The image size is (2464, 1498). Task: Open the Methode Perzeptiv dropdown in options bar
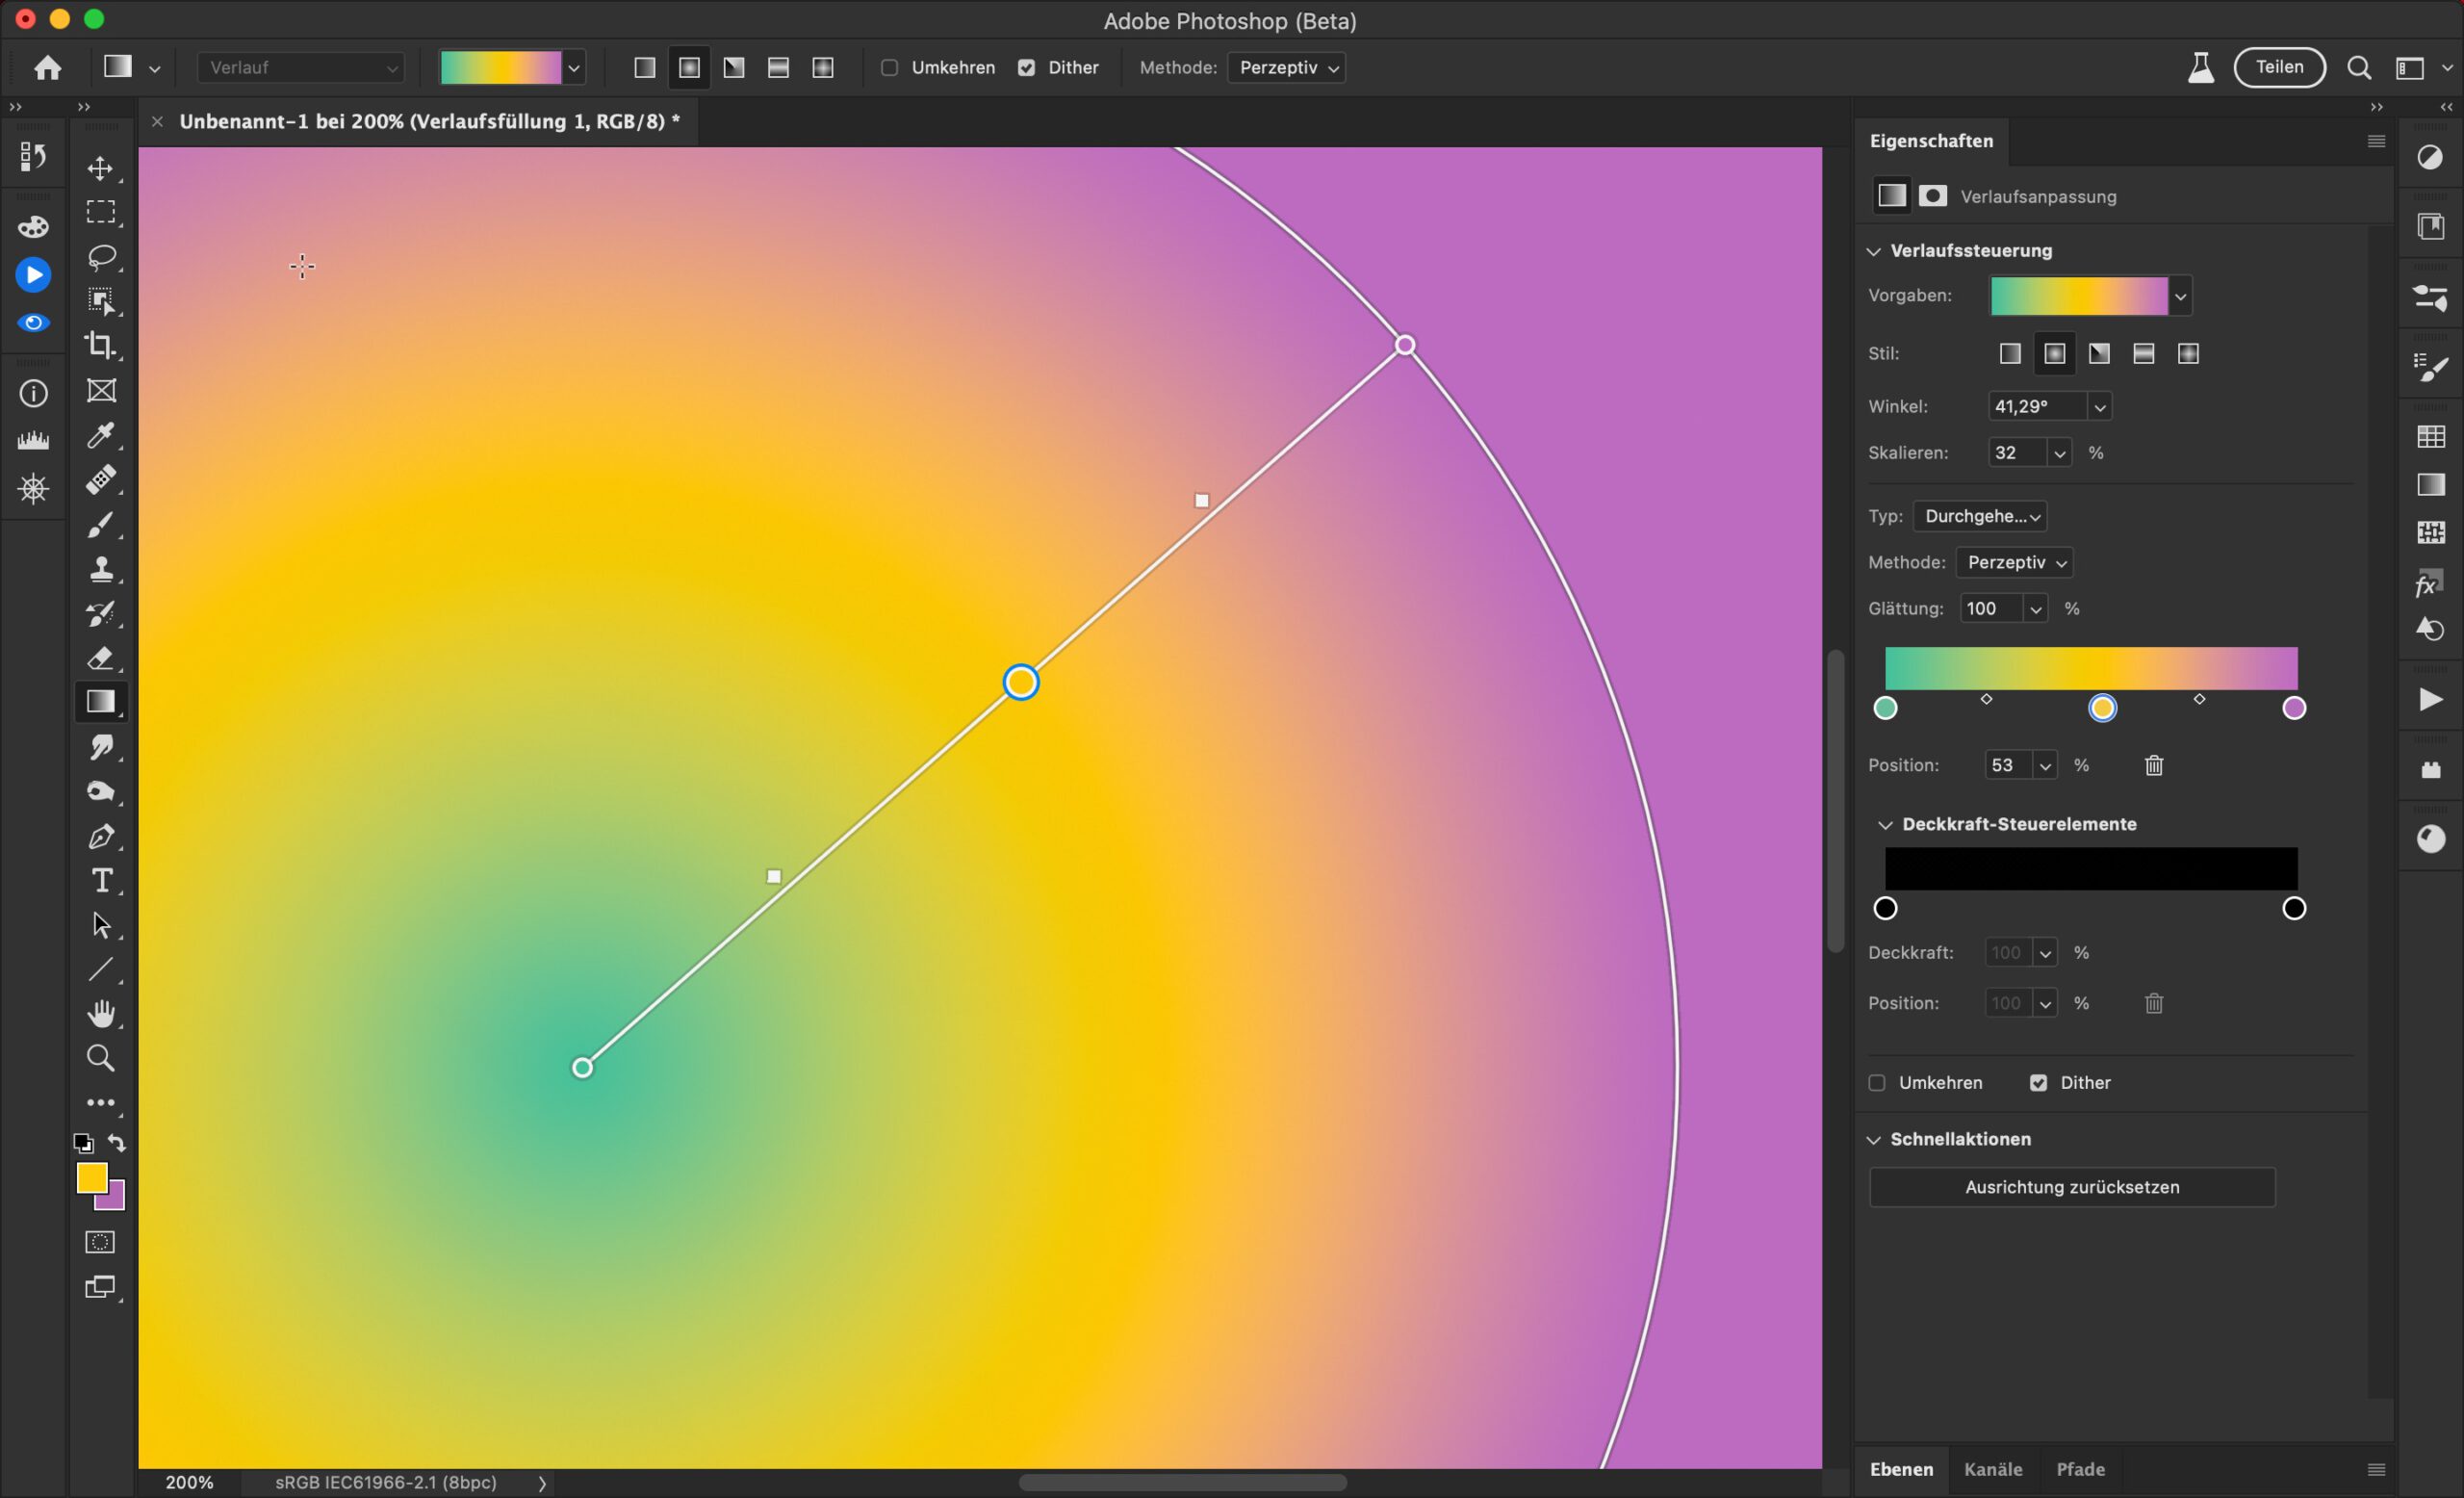(x=1286, y=68)
